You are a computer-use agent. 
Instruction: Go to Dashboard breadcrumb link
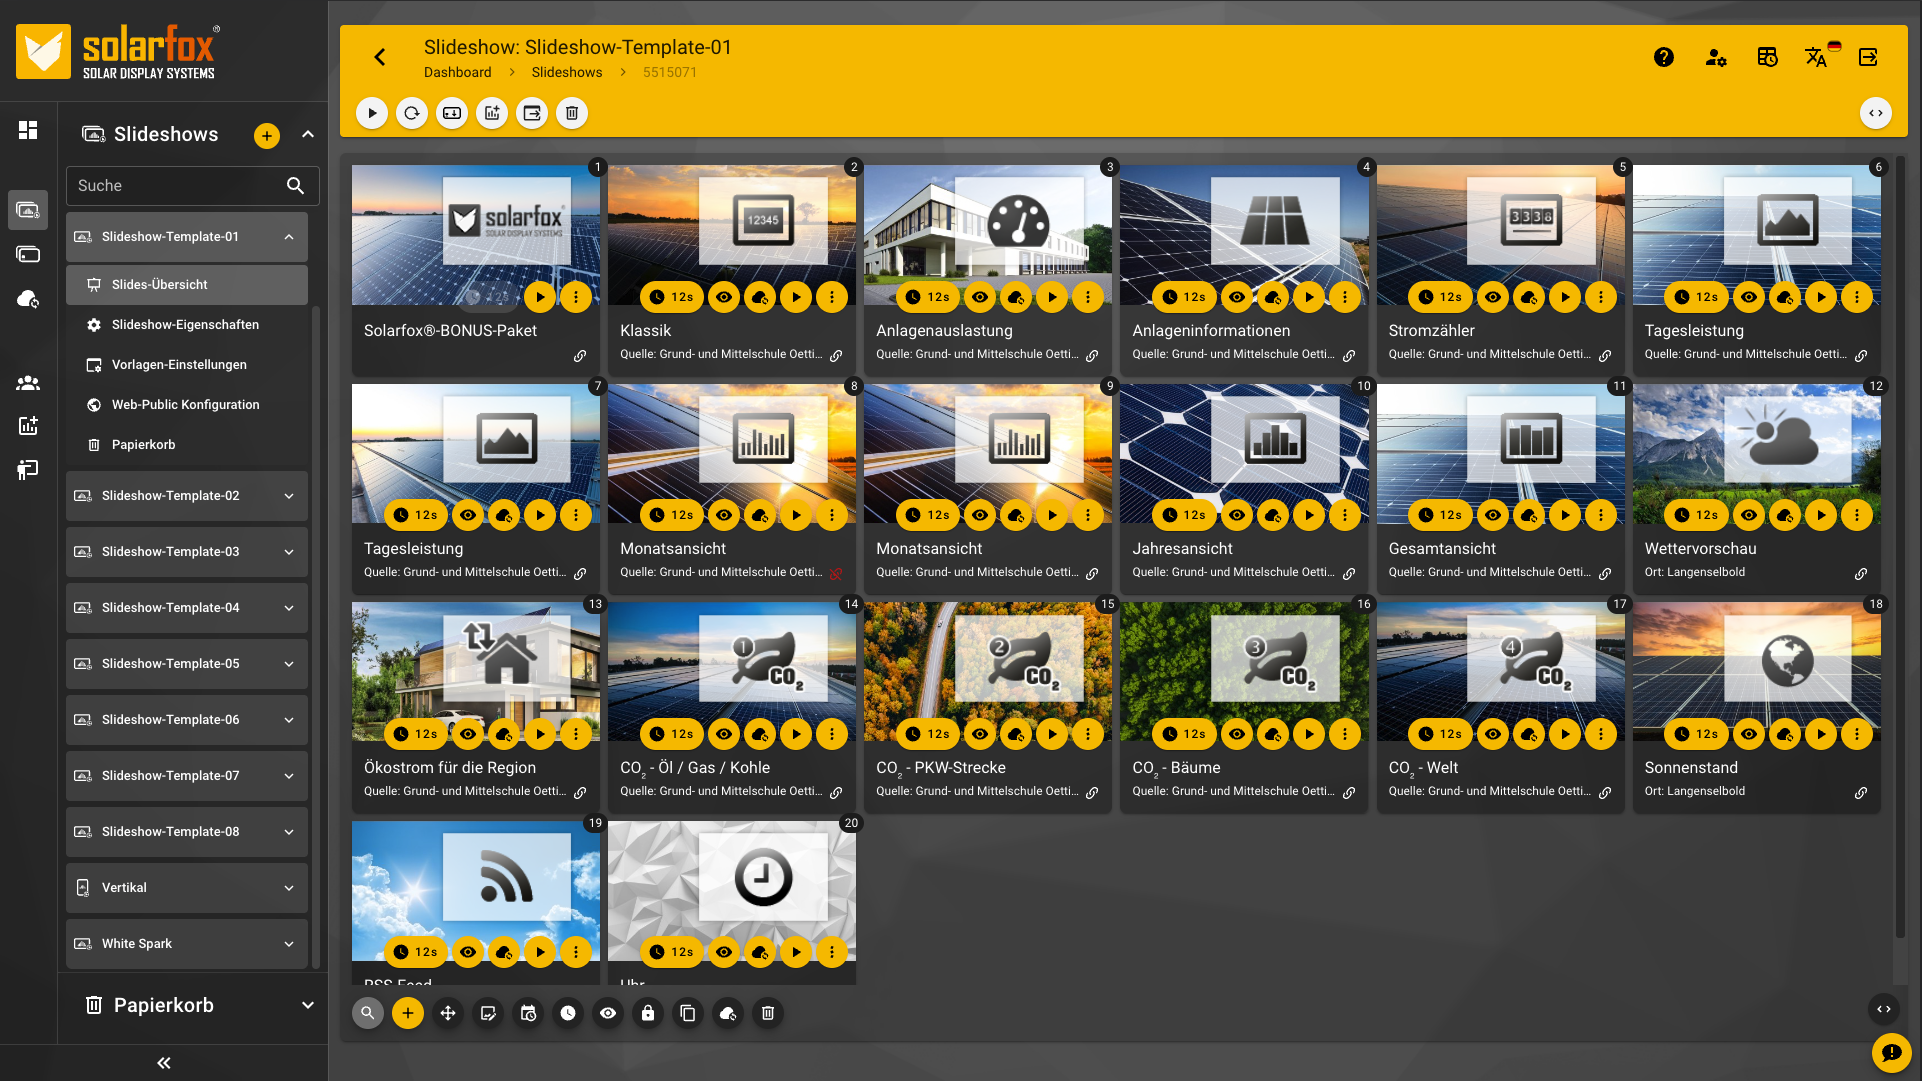click(x=457, y=72)
